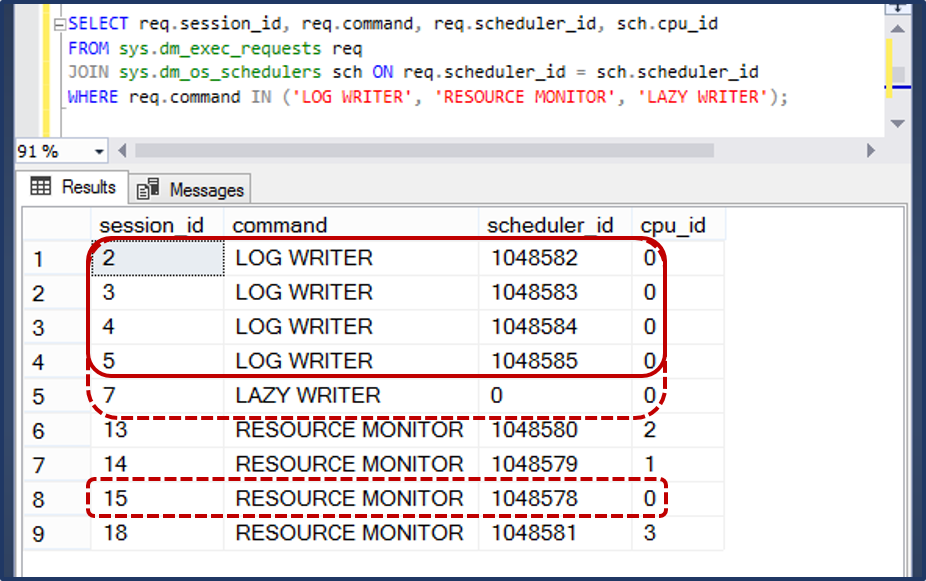Viewport: 926px width, 581px height.
Task: Click the grid icon on the Results tab
Action: tap(40, 188)
